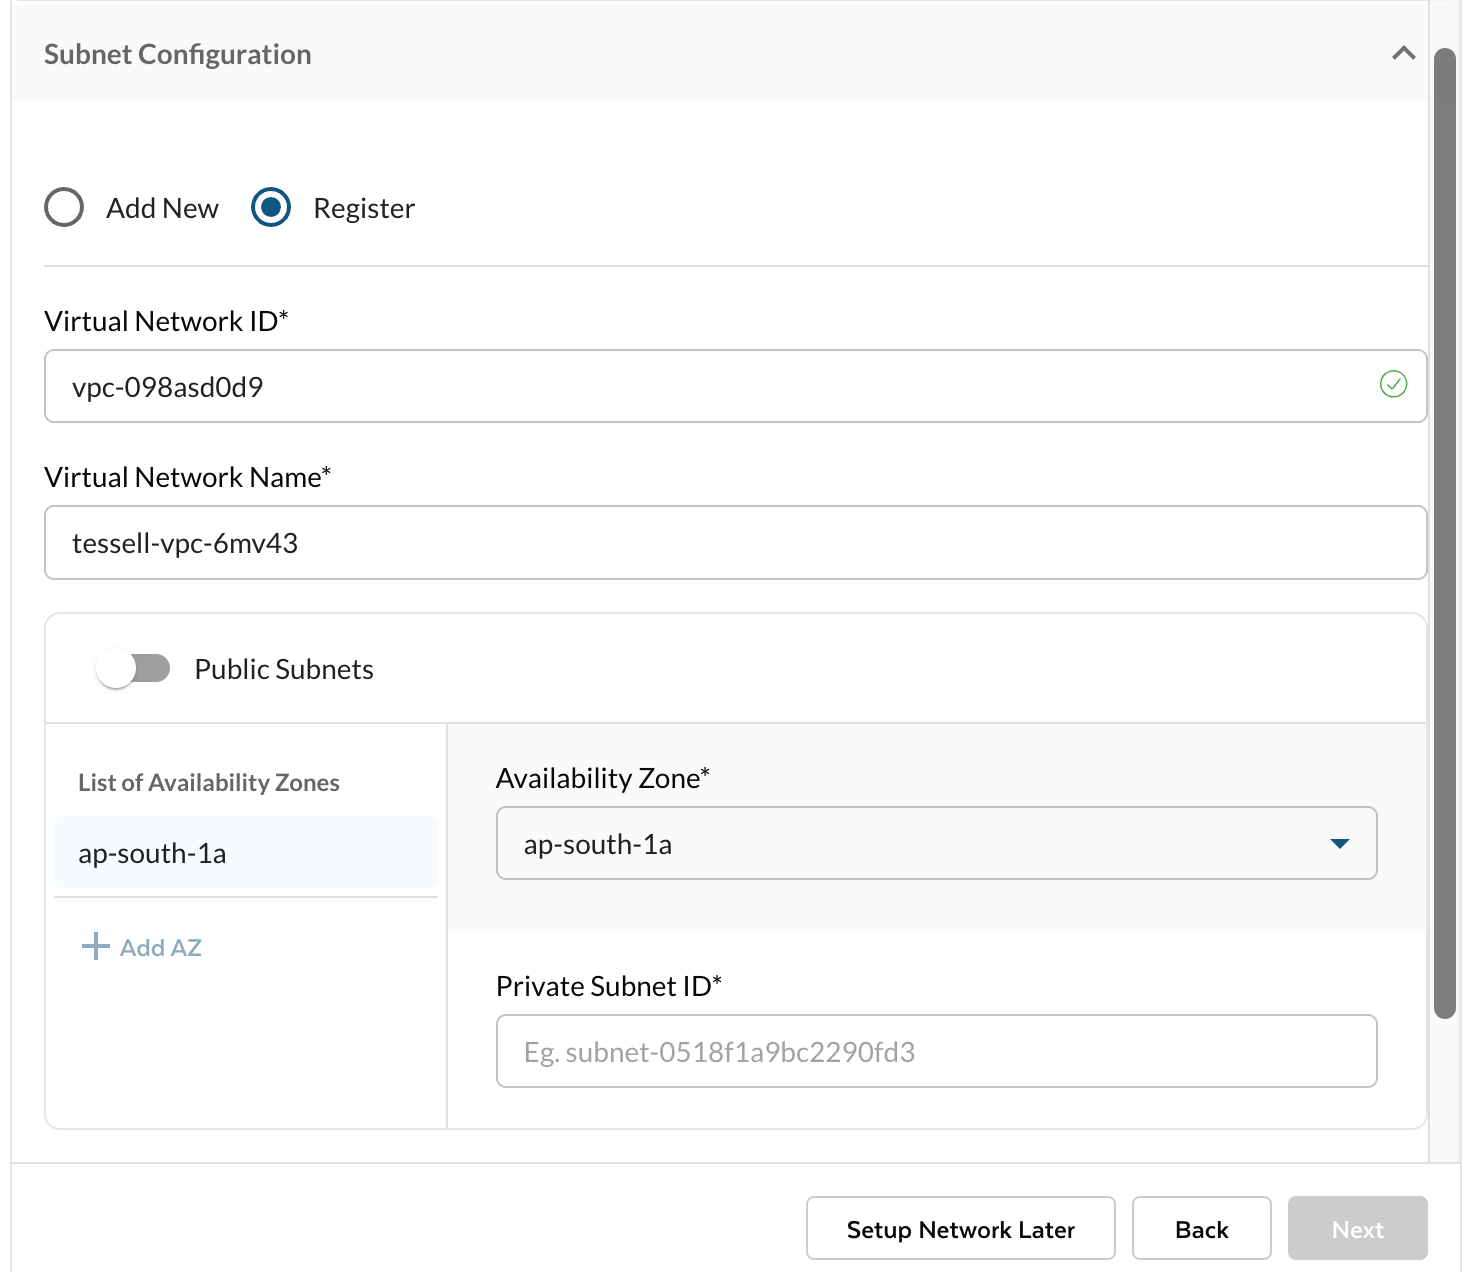Select the Add New radio button

pos(64,207)
